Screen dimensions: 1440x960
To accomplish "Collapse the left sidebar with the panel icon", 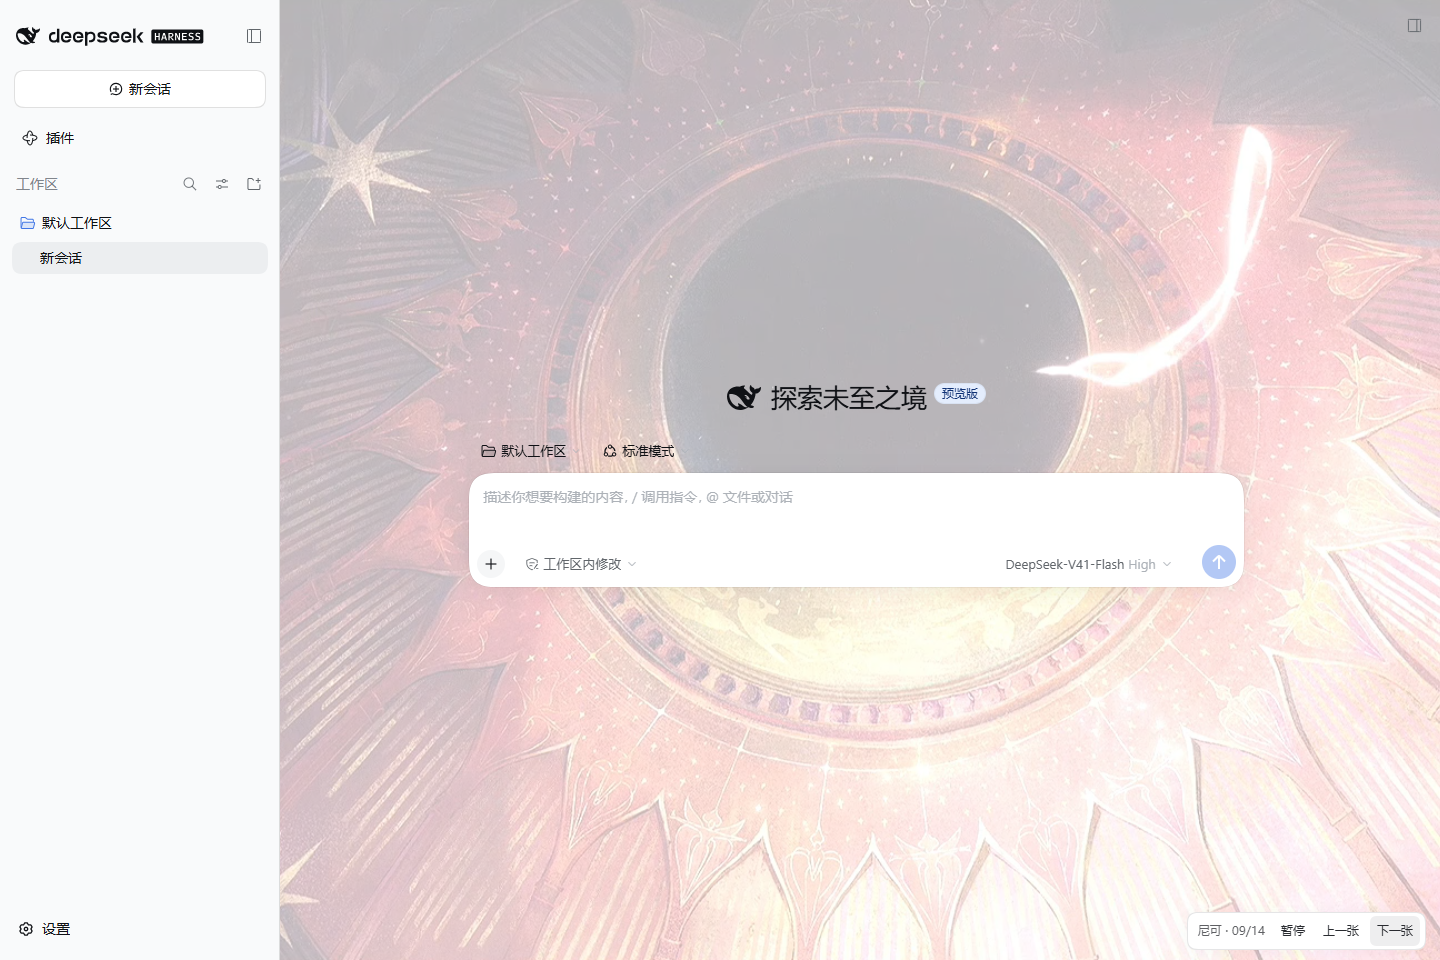I will tap(254, 36).
